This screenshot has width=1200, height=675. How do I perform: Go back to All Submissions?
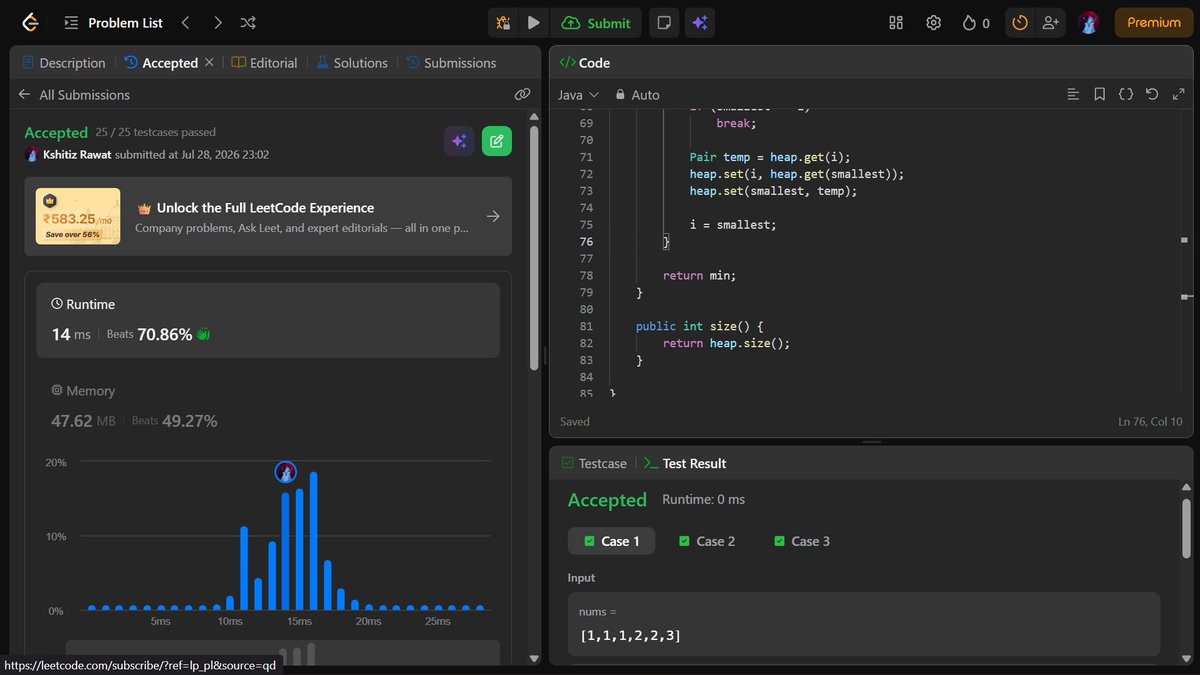(x=74, y=94)
